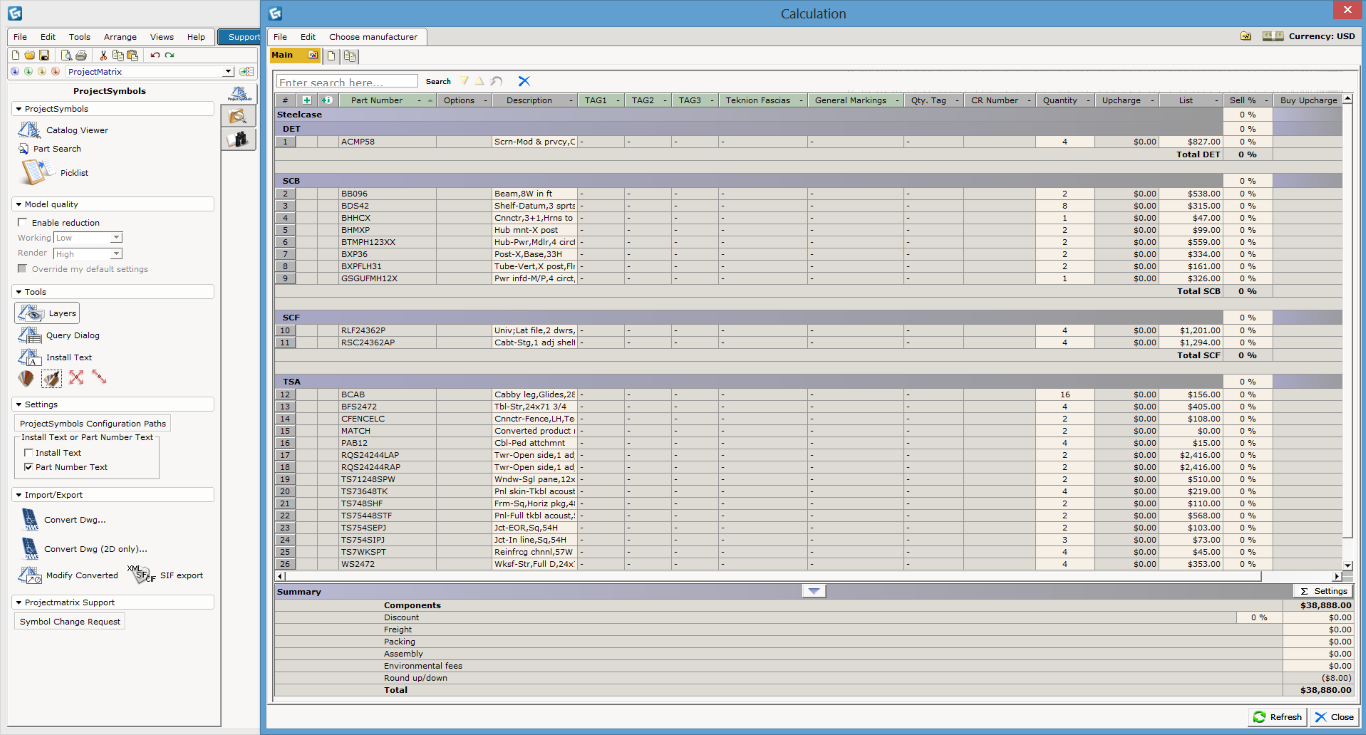Click the red crossed-arrows tool icon
Image resolution: width=1366 pixels, height=735 pixels.
coord(76,378)
